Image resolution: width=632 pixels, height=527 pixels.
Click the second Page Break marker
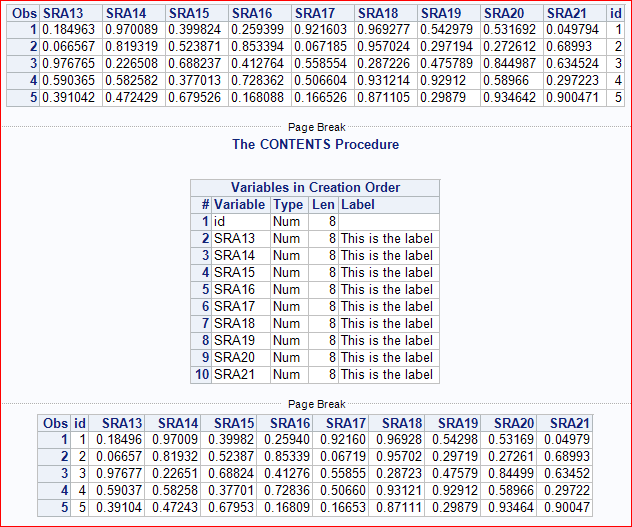tap(316, 404)
